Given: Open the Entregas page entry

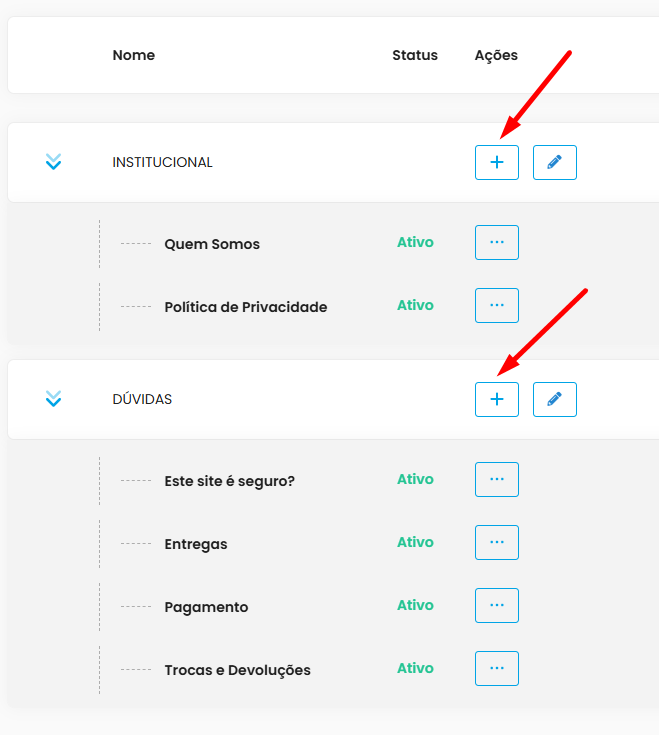Looking at the screenshot, I should point(196,544).
